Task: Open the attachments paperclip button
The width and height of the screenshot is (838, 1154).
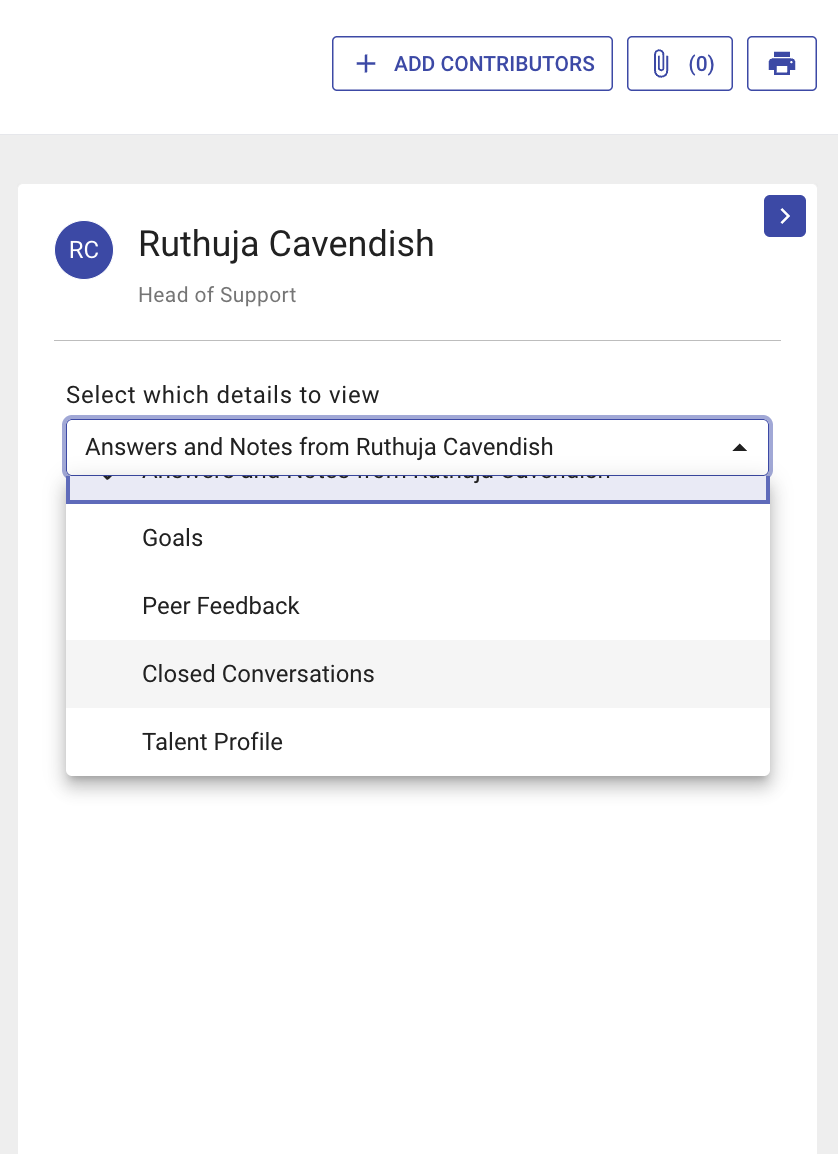Action: [x=680, y=64]
